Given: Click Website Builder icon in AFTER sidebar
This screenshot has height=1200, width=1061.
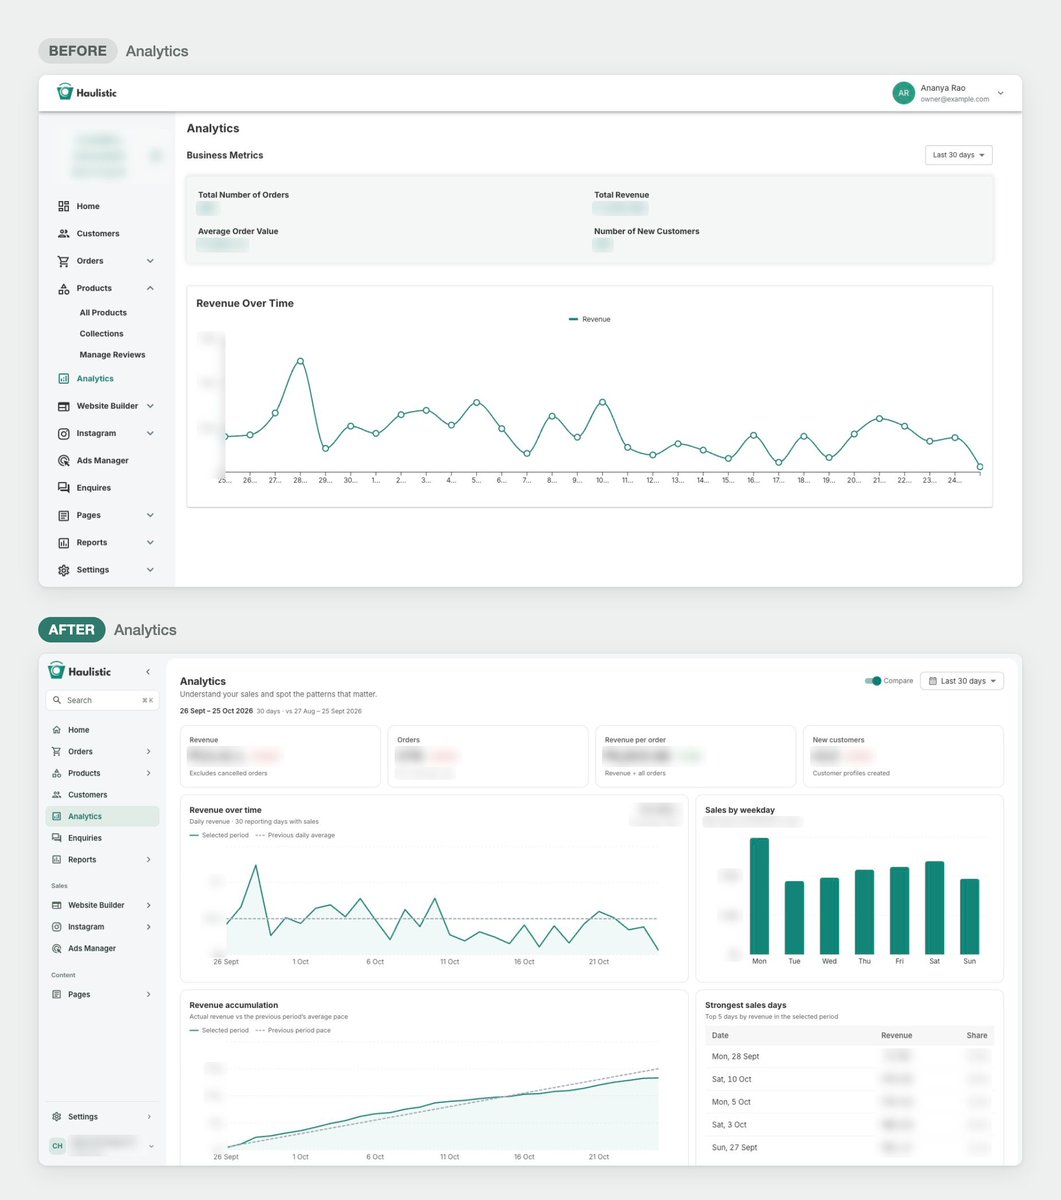Looking at the screenshot, I should (x=57, y=905).
